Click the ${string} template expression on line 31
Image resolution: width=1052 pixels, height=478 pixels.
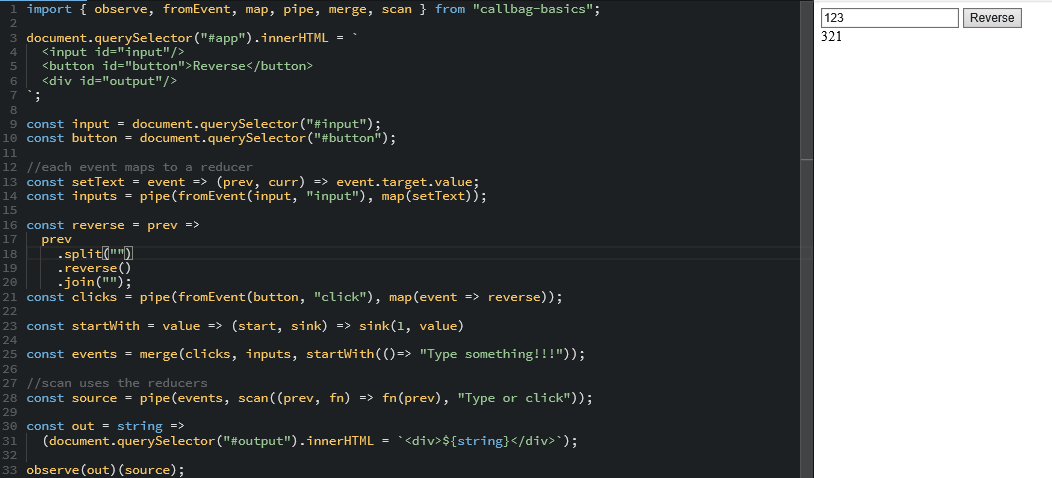pos(476,441)
